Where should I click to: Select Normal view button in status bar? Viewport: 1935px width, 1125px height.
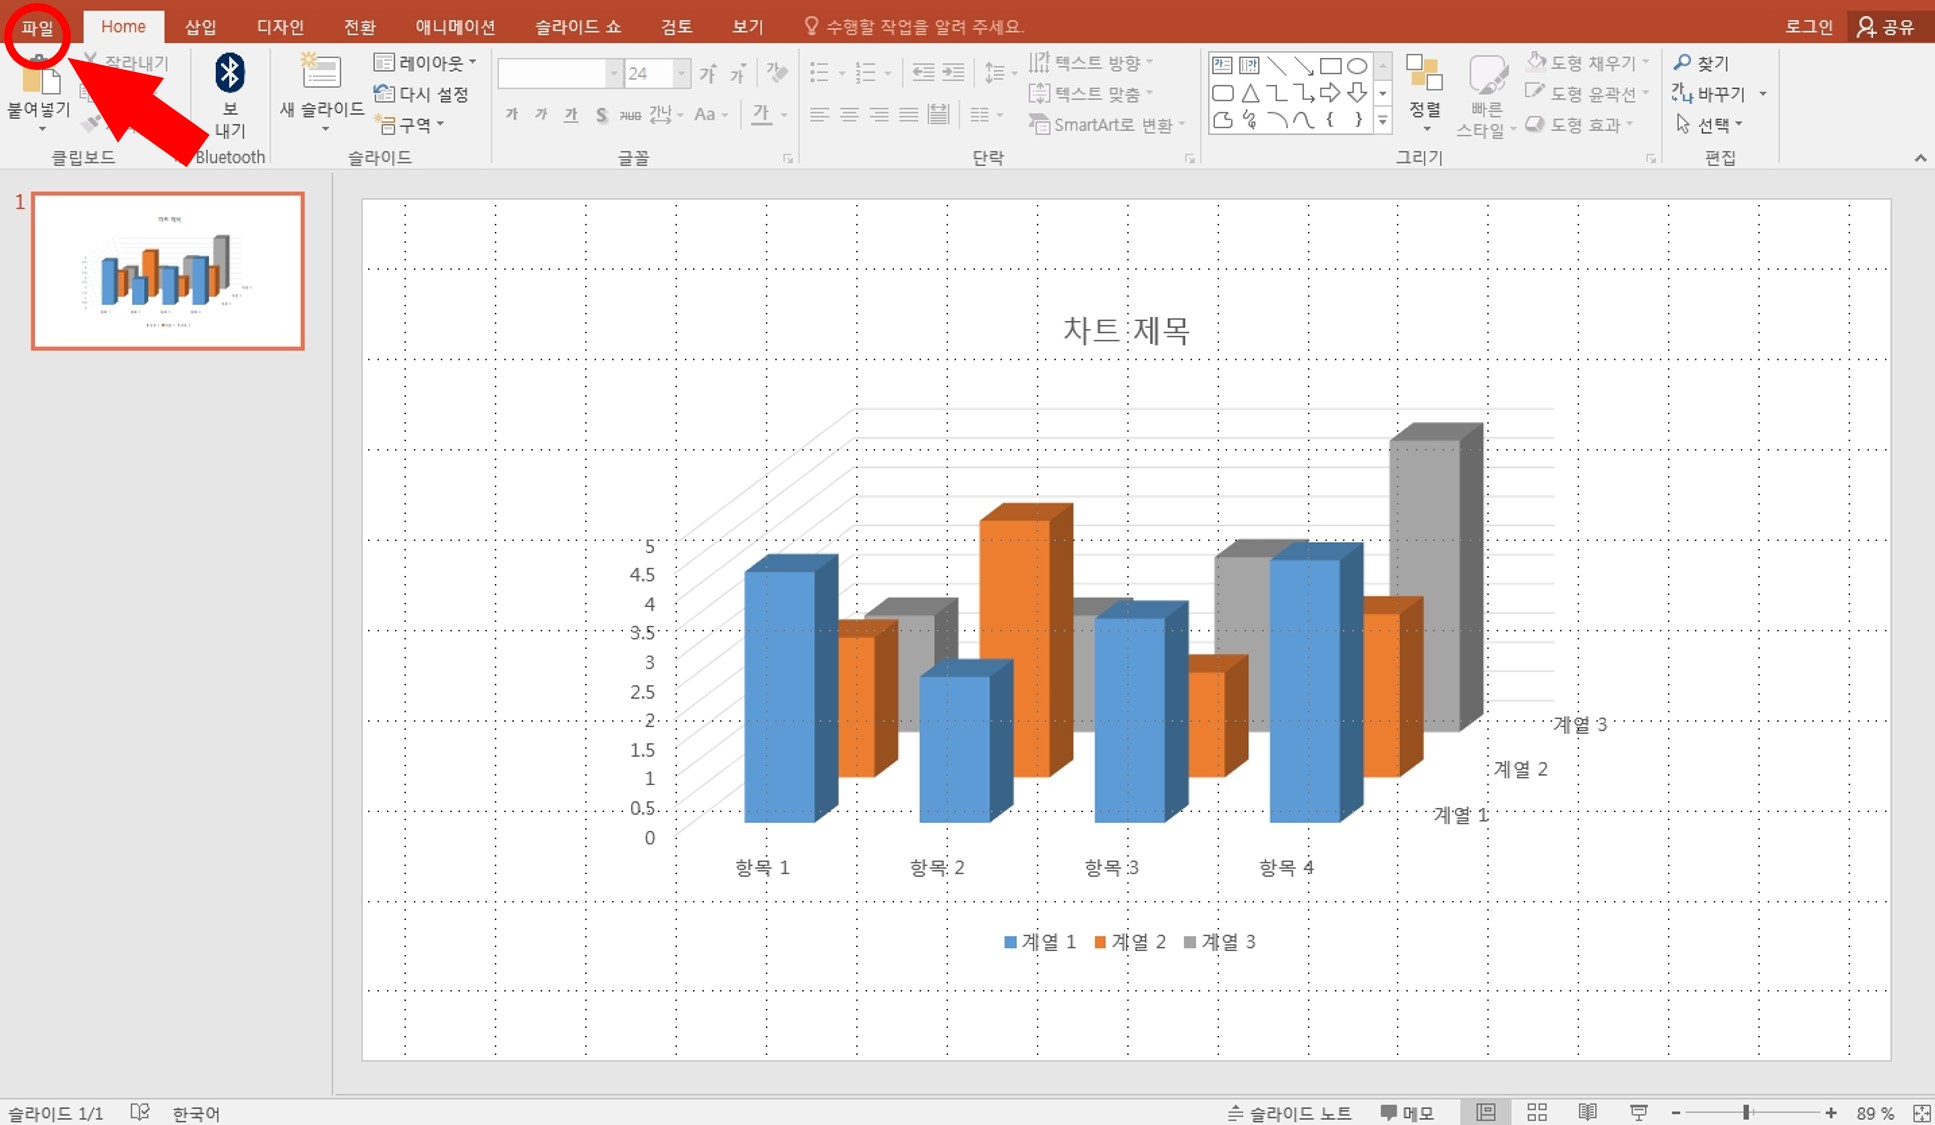pos(1486,1112)
